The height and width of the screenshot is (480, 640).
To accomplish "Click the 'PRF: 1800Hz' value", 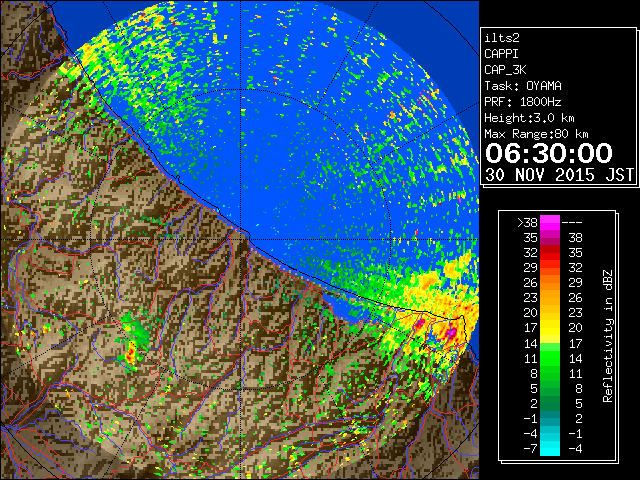I will tap(523, 102).
